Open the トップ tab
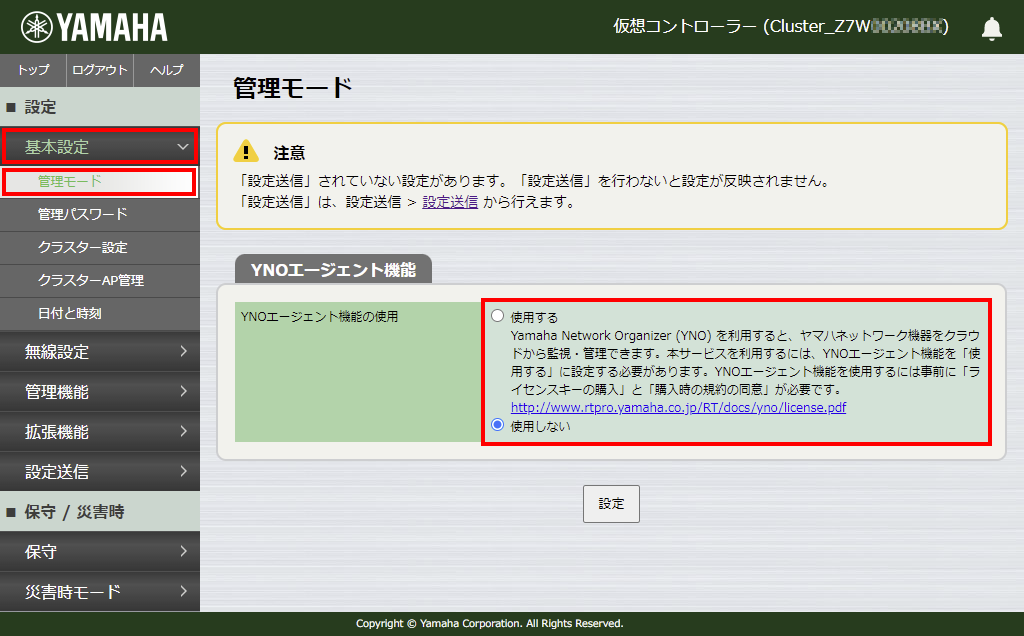 click(33, 70)
